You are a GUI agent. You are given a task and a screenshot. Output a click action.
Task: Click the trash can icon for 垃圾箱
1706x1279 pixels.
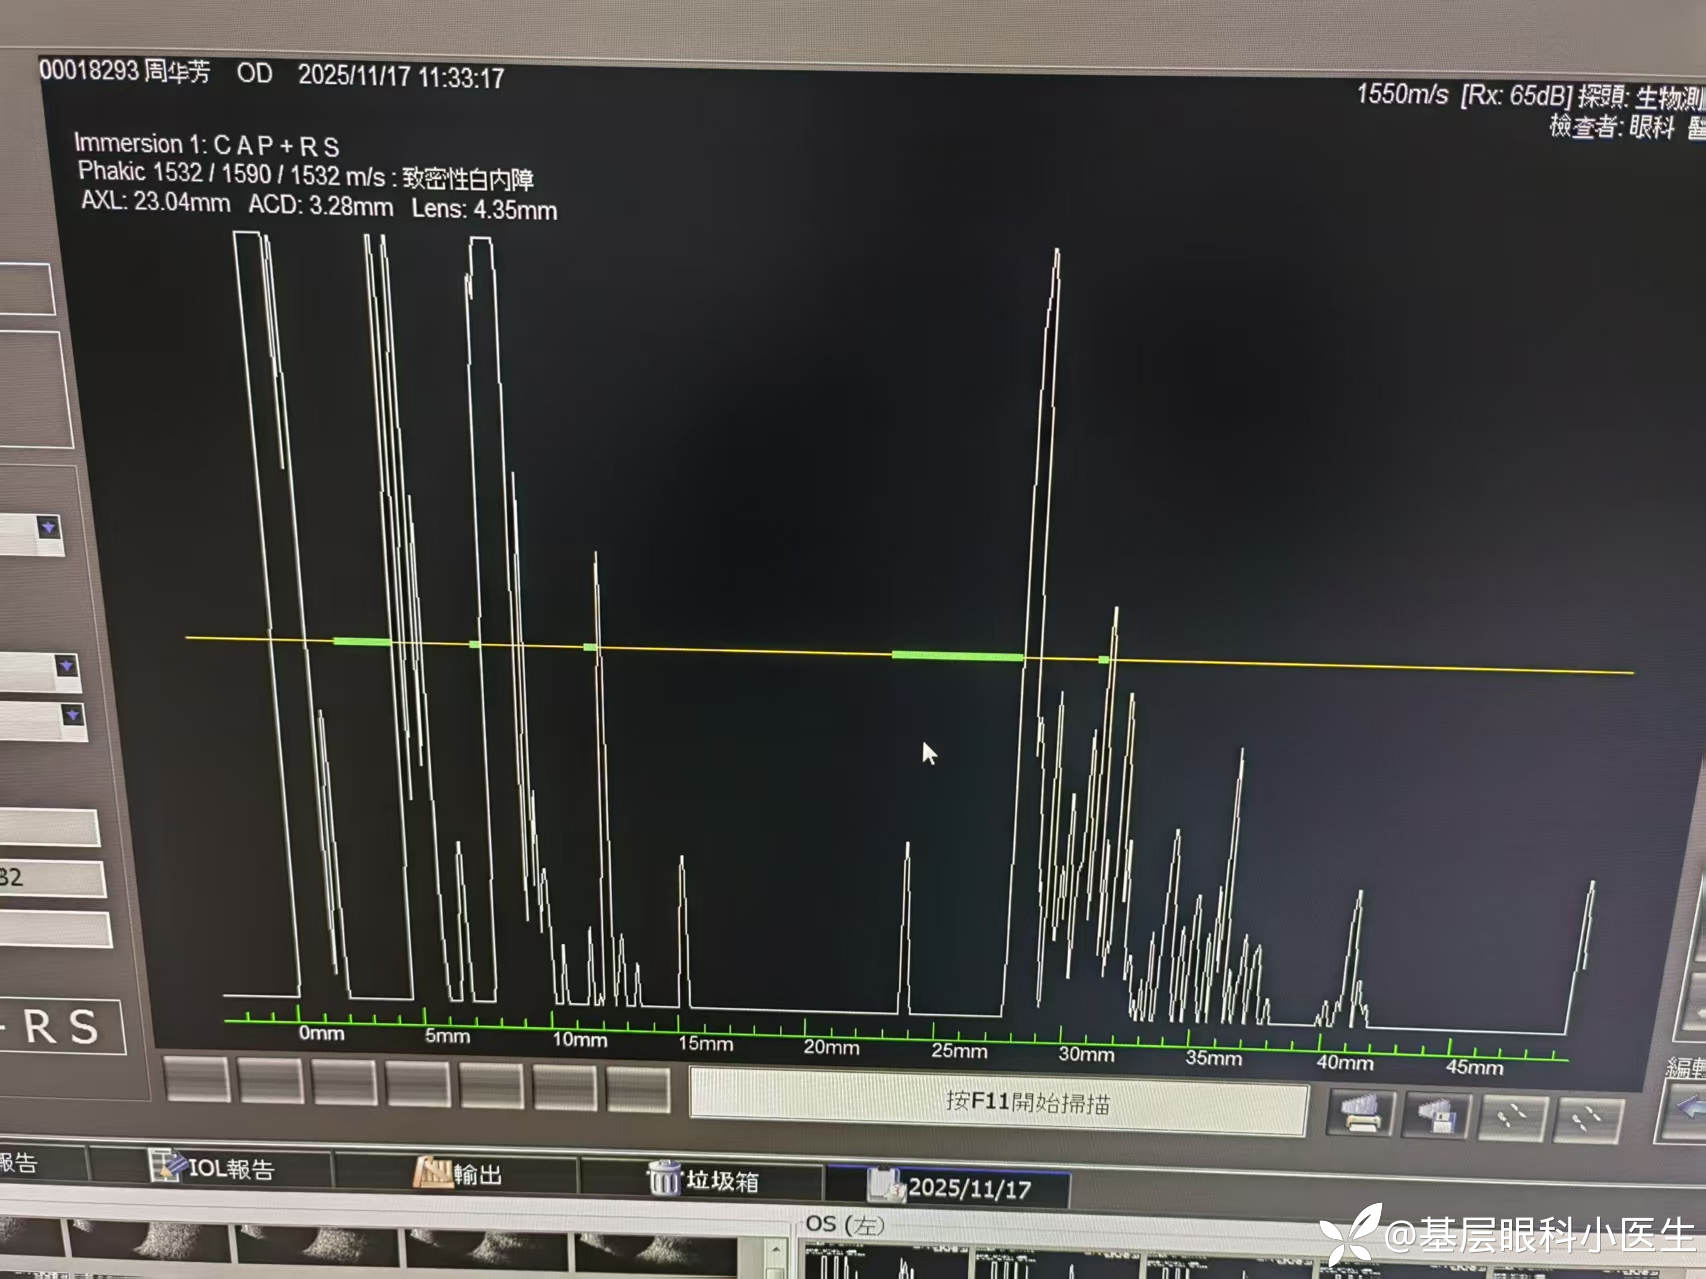pyautogui.click(x=663, y=1178)
